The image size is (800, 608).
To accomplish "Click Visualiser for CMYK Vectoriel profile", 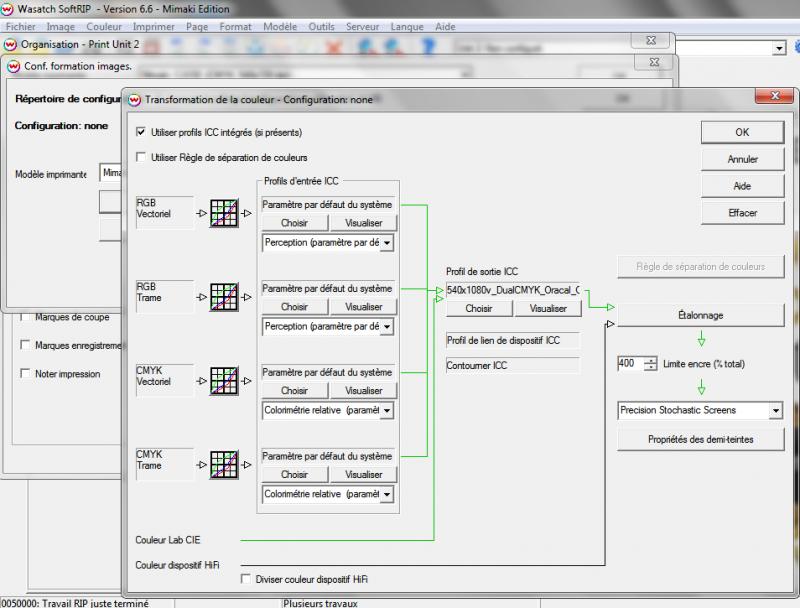I will (x=363, y=391).
